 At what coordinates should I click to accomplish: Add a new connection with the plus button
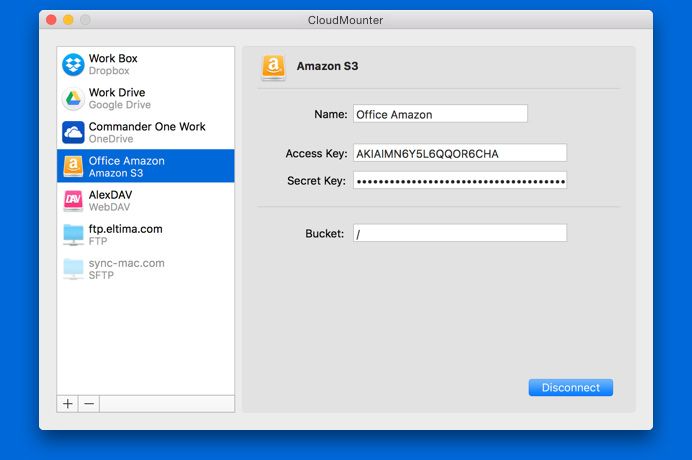68,403
